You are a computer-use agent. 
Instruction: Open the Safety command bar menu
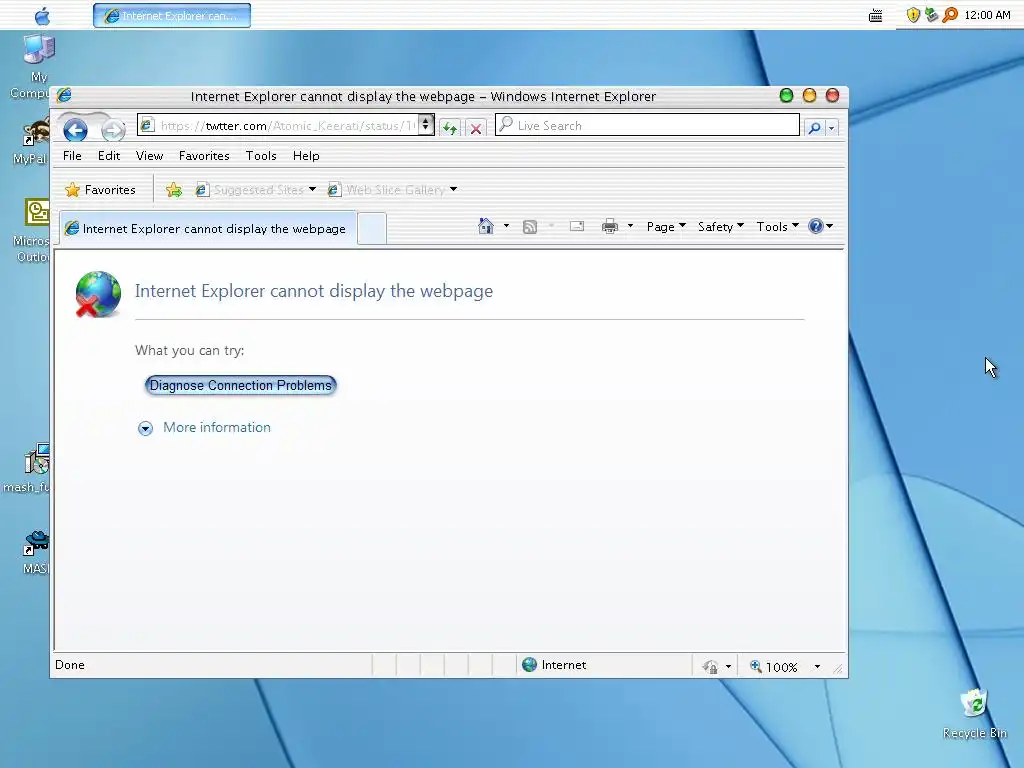coord(721,227)
